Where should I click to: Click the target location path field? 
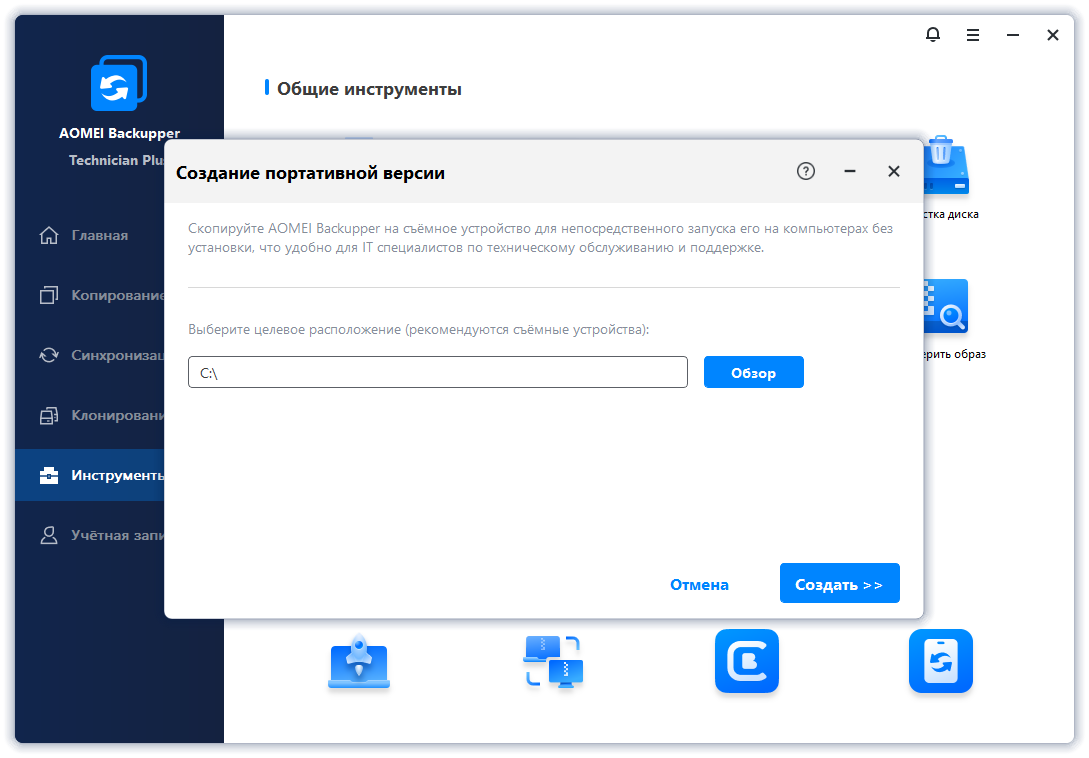point(438,372)
